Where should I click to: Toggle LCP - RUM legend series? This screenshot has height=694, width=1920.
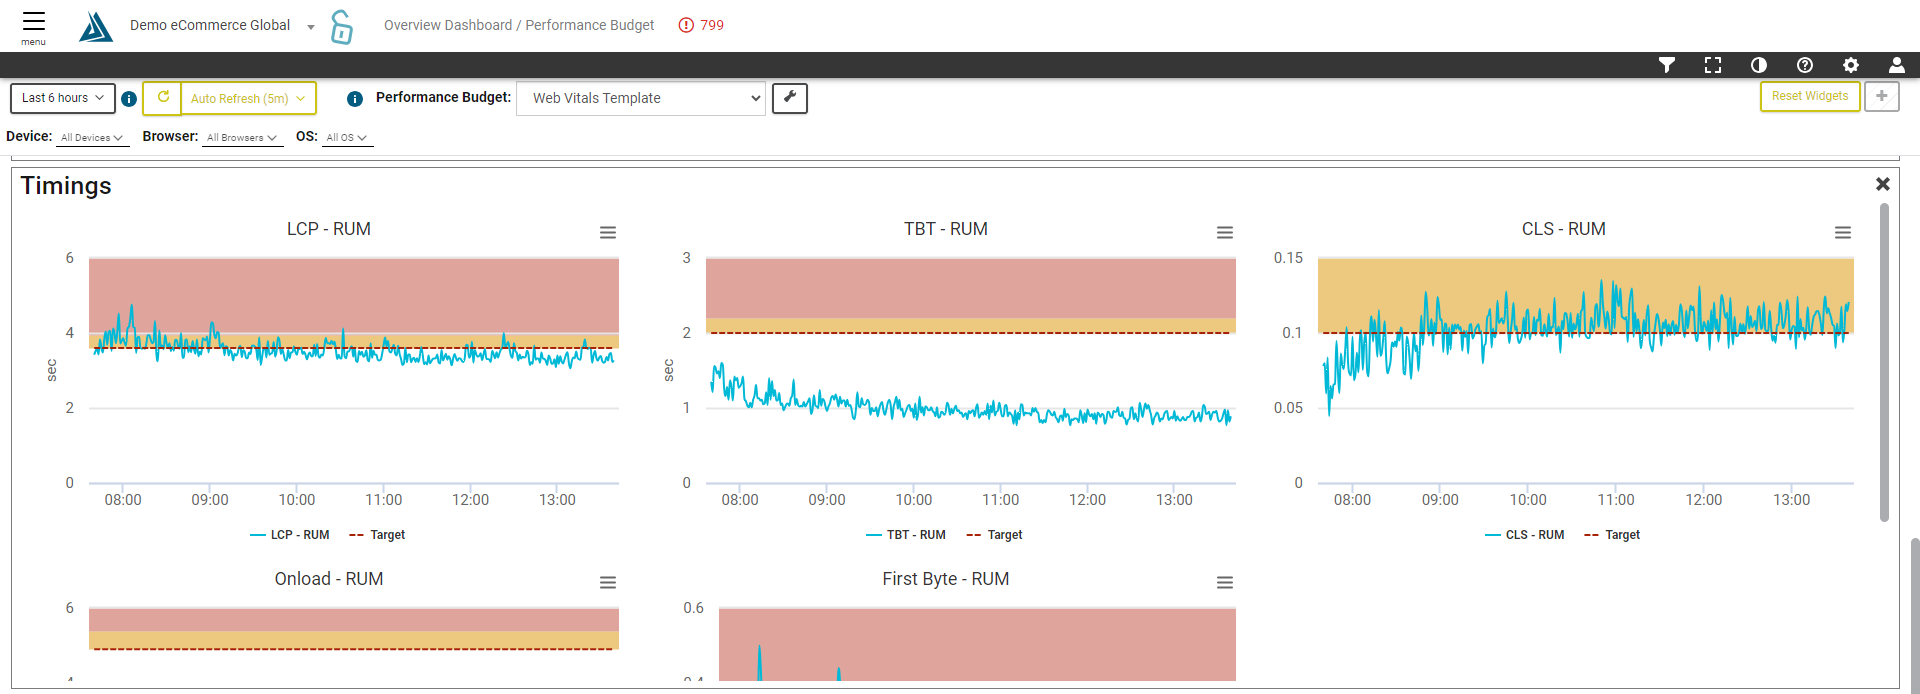point(289,535)
